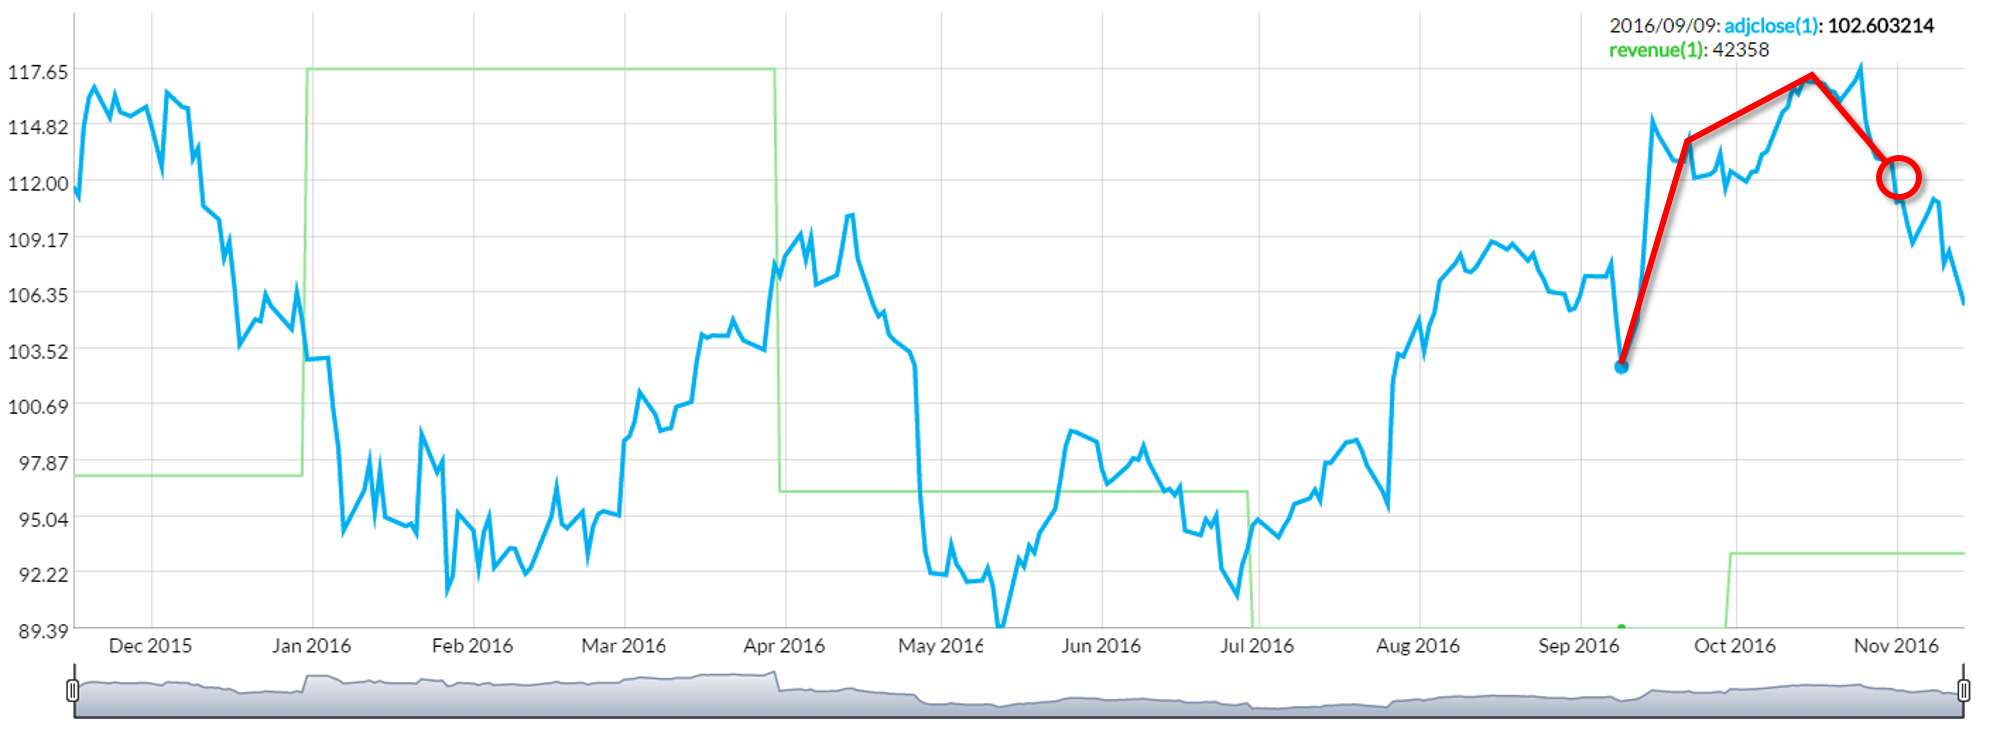Click the Jan 2016 x-axis label
The image size is (2000, 733).
(x=311, y=646)
